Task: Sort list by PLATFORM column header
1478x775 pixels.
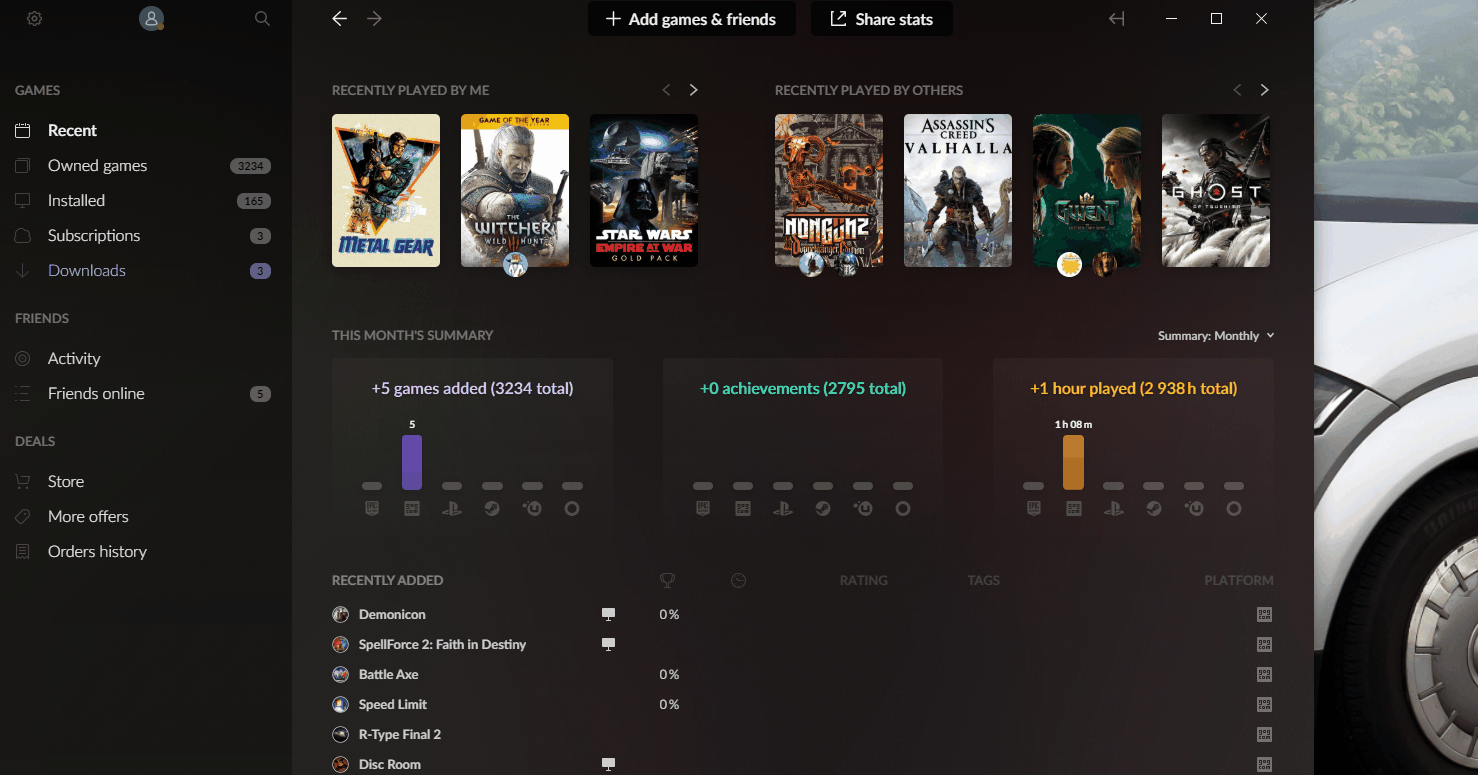Action: [x=1239, y=580]
